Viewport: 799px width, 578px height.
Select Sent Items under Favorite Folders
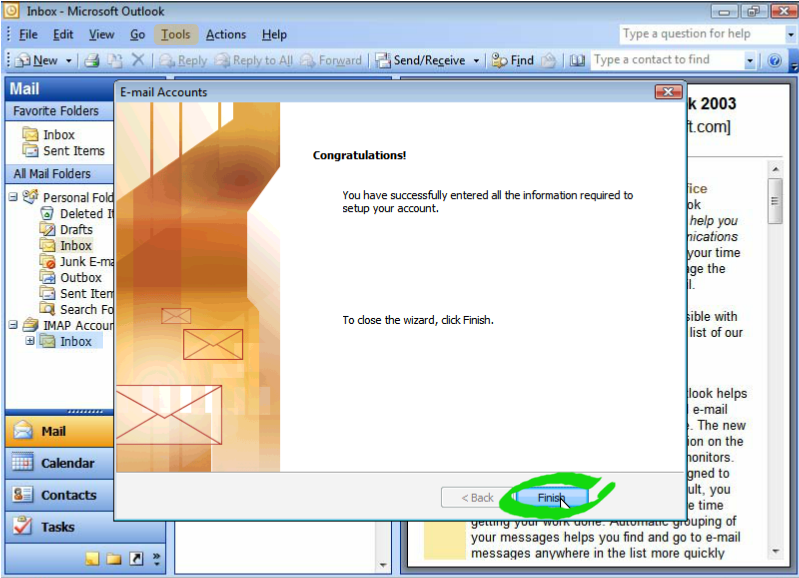click(x=64, y=151)
